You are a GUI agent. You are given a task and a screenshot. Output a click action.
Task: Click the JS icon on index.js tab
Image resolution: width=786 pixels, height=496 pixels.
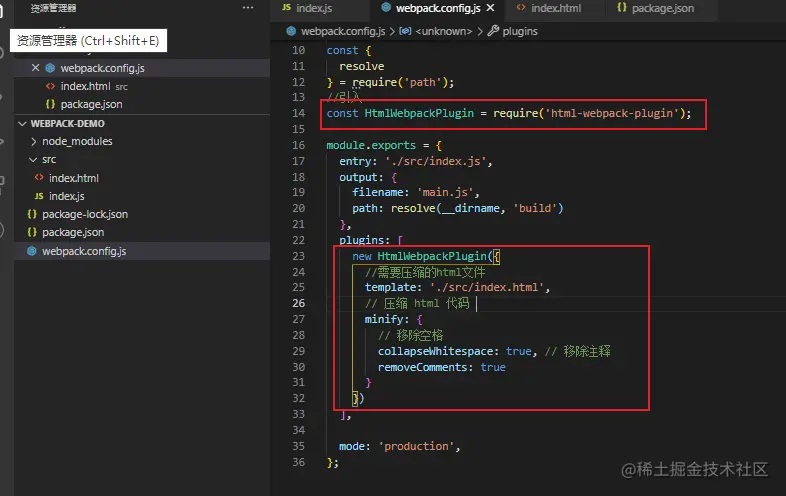click(x=286, y=8)
